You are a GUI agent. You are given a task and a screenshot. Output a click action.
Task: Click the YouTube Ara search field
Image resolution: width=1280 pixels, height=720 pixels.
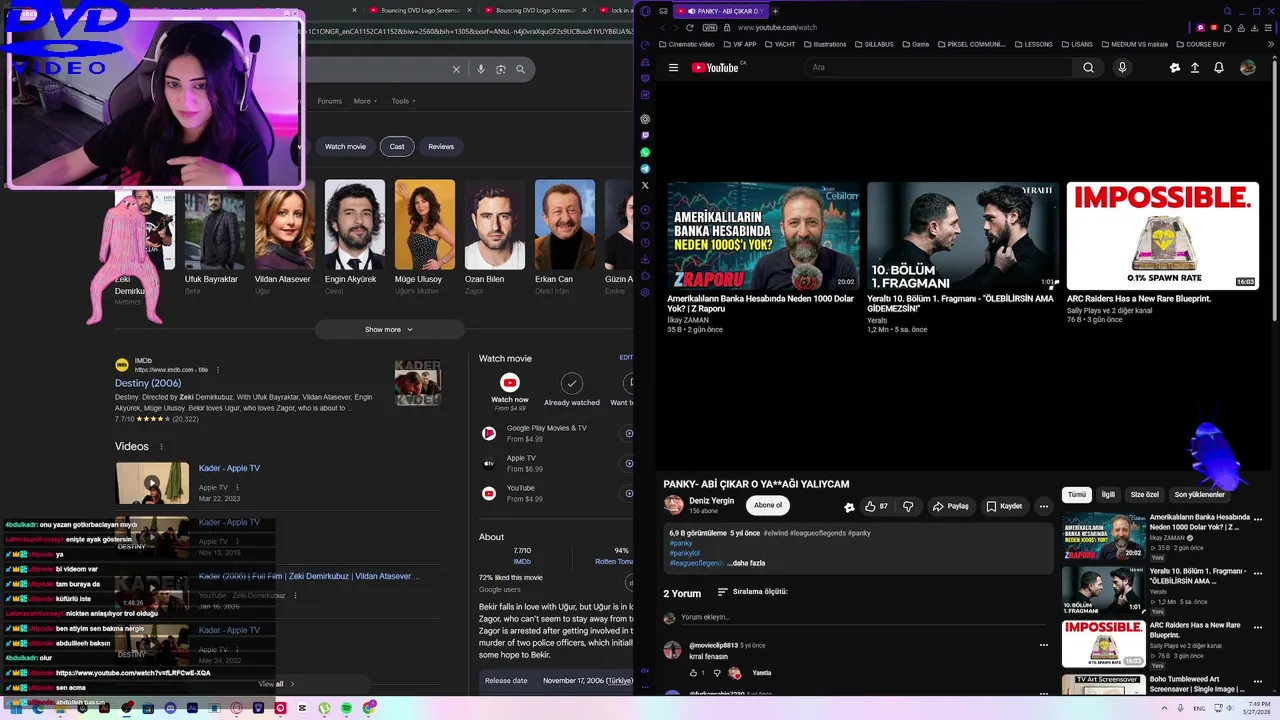click(939, 68)
